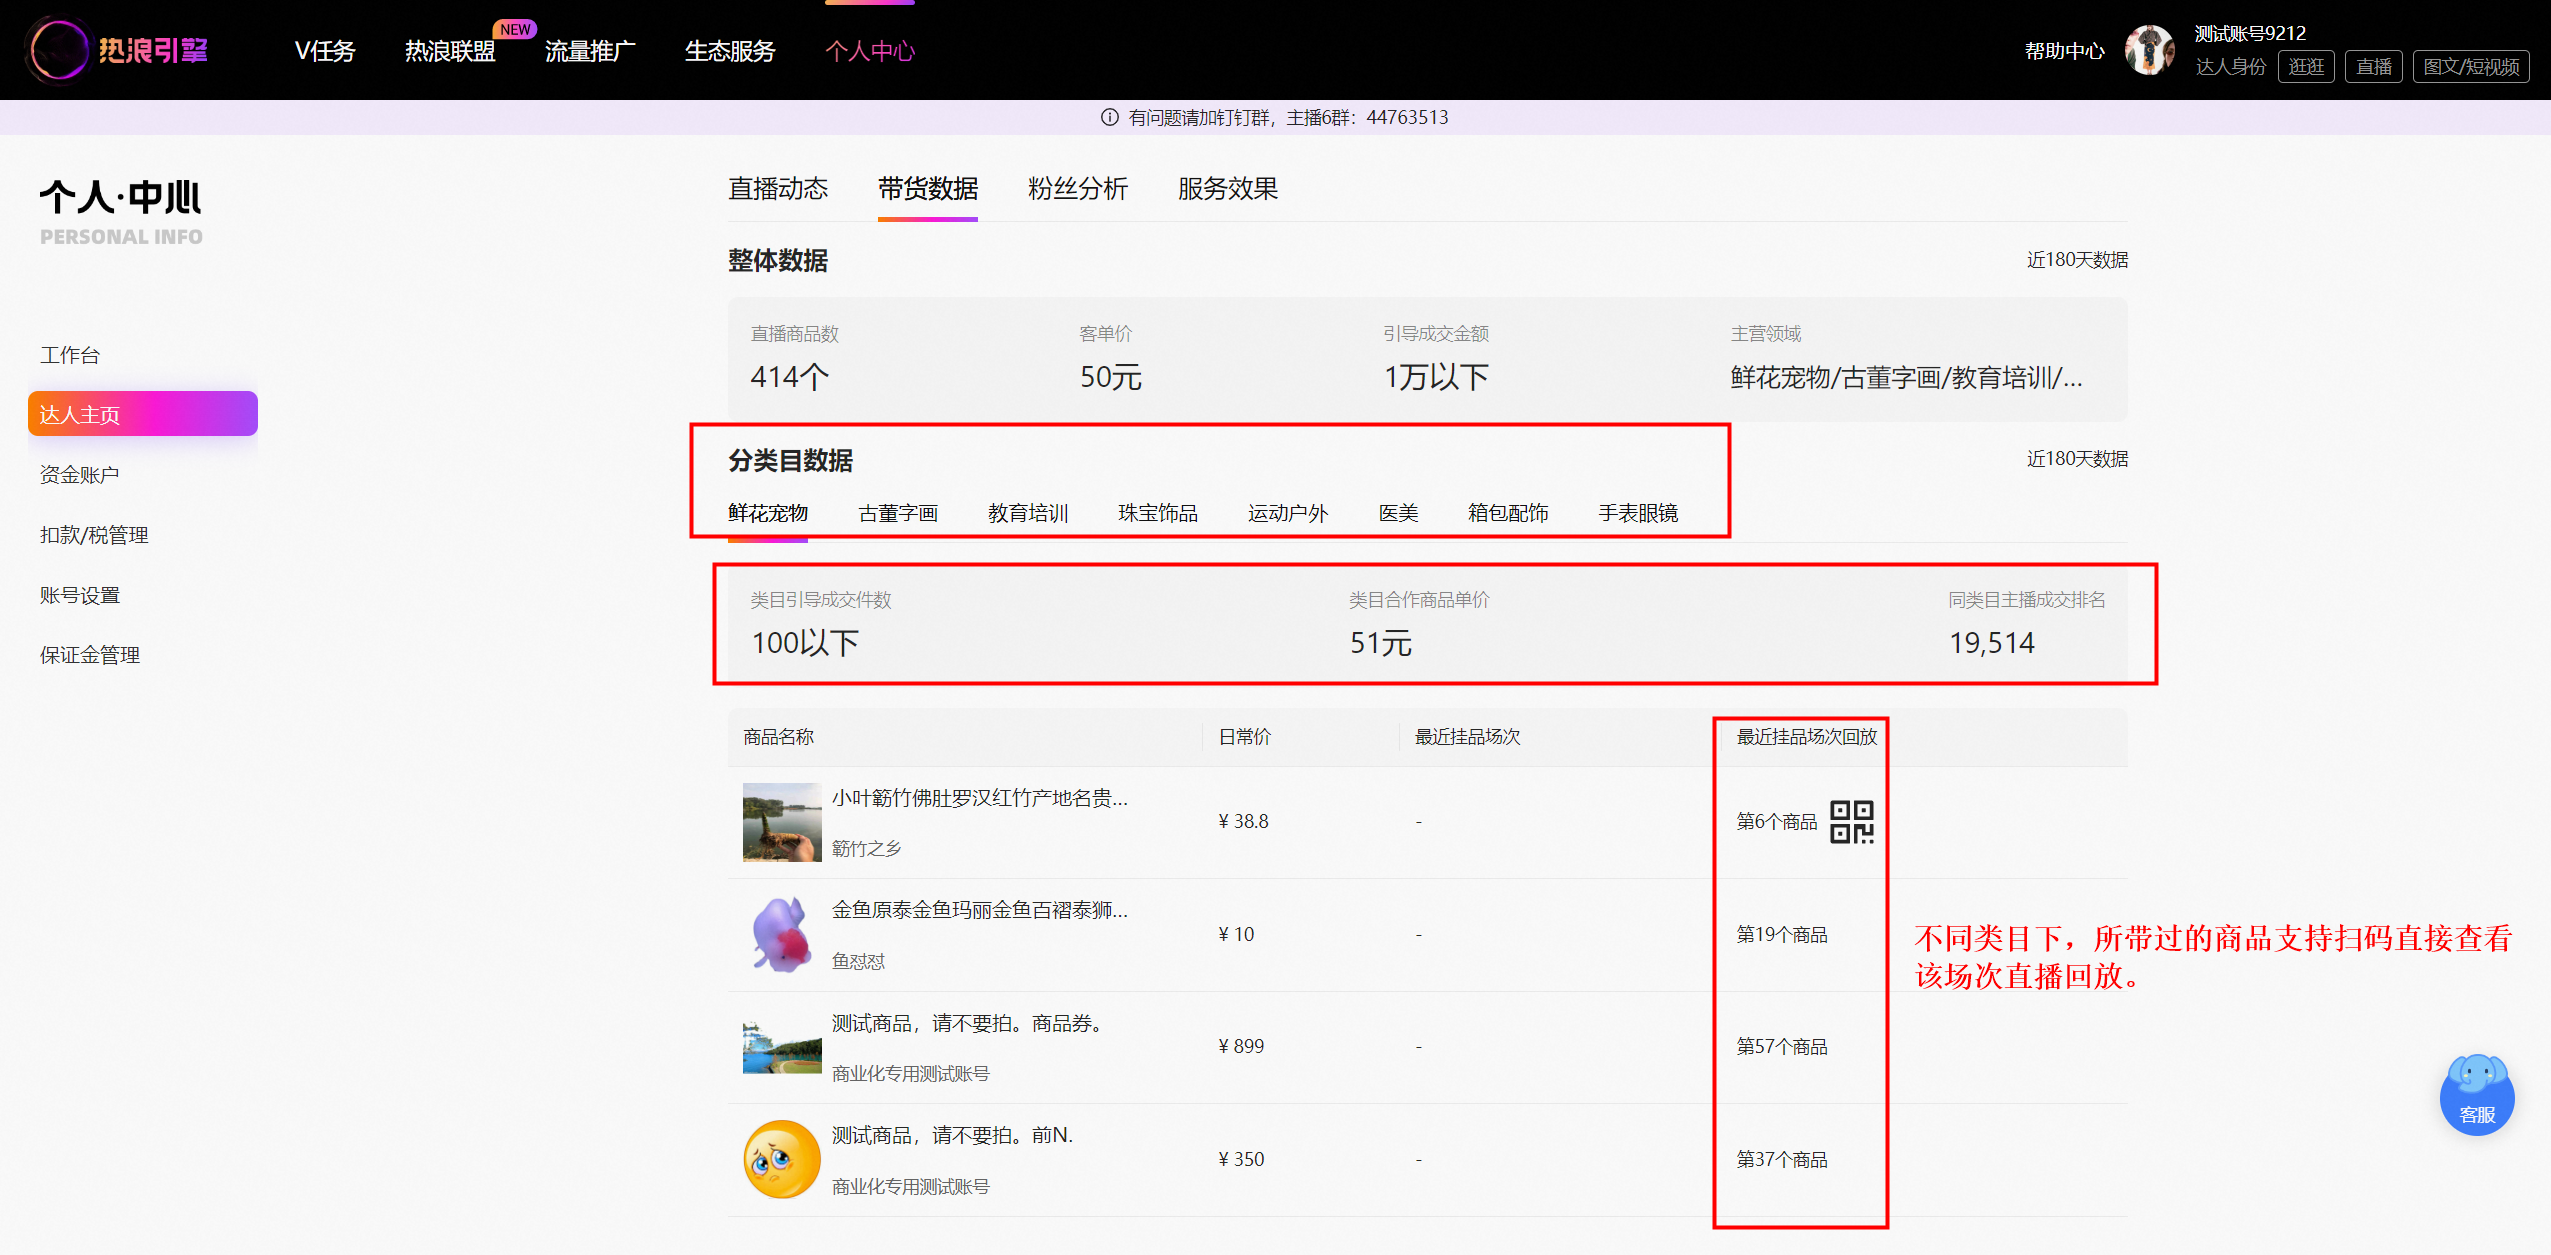
Task: Open product 测试商品，请不要拍。前N.
Action: tap(952, 1135)
